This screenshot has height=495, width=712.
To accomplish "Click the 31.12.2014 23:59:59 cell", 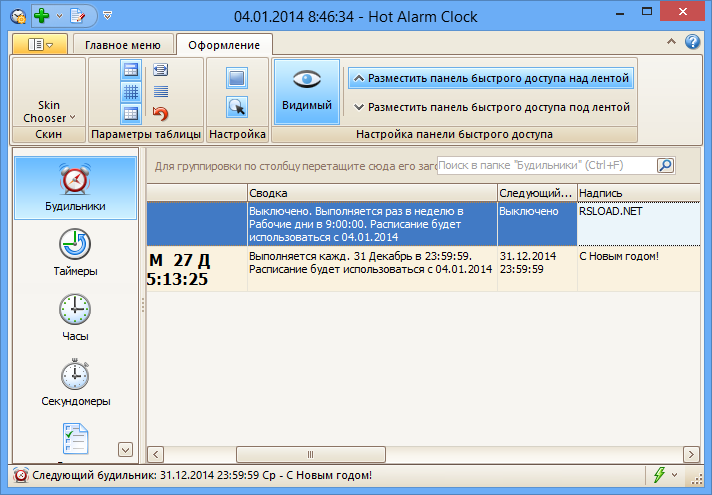I will click(537, 269).
